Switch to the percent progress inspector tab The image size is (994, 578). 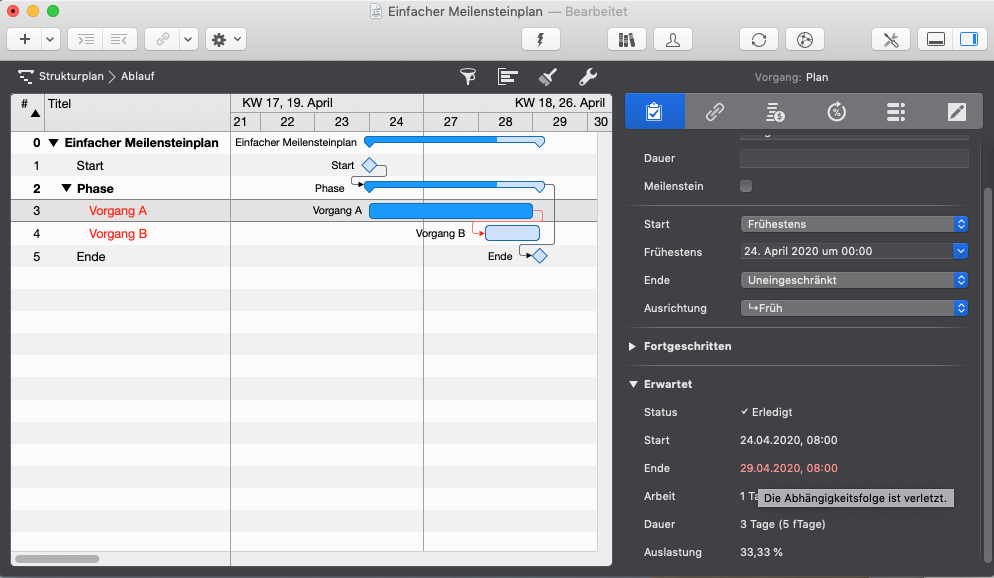point(836,111)
